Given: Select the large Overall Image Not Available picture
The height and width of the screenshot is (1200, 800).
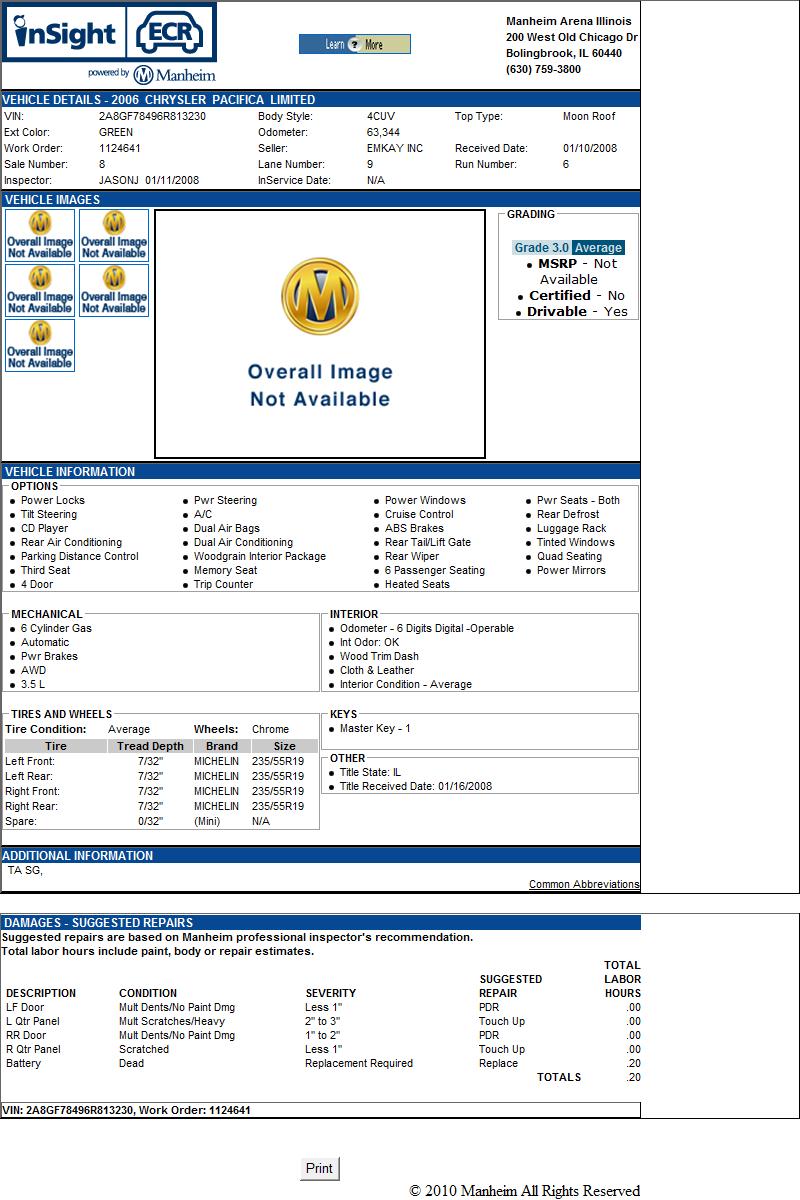Looking at the screenshot, I should pyautogui.click(x=320, y=334).
